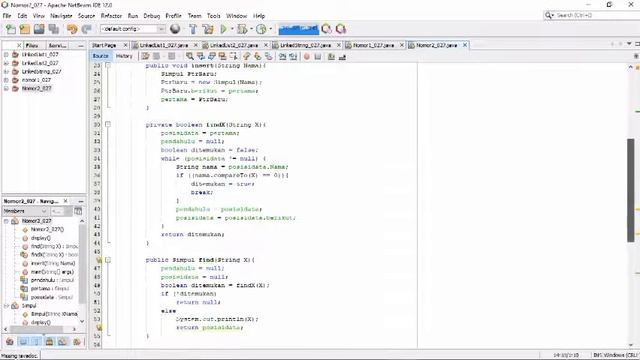Toggle fourth Navigator filter button, Show Non-Public Members
The height and width of the screenshot is (360, 640).
coord(49,341)
